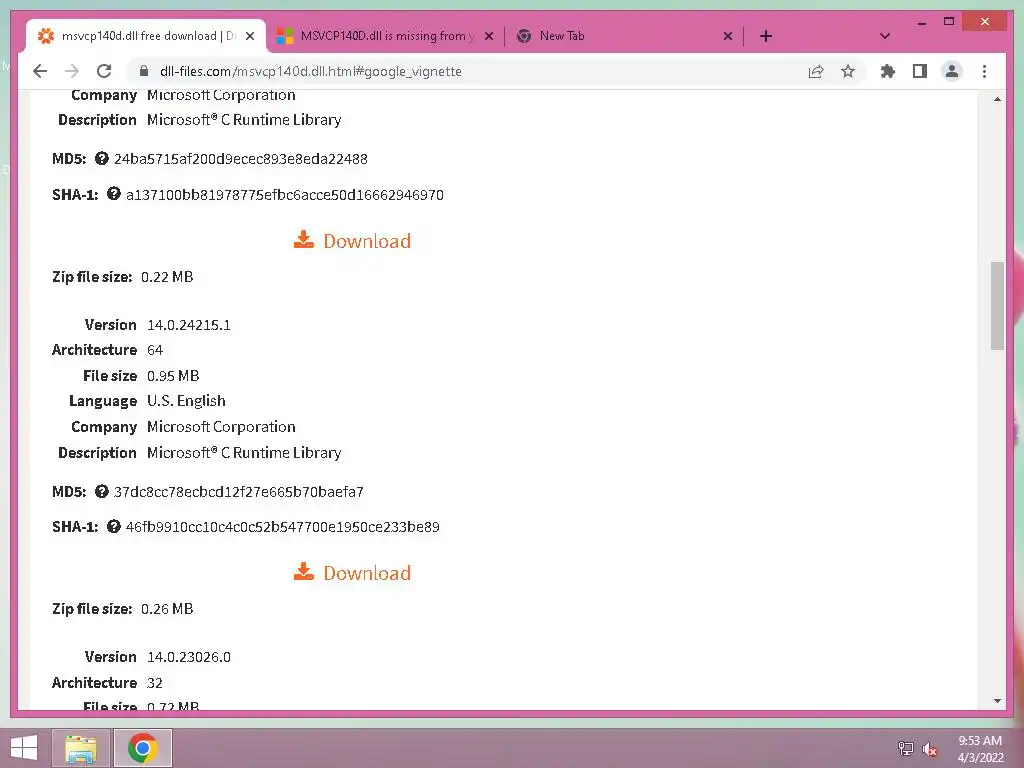This screenshot has height=768, width=1024.
Task: Bookmark this page with star icon
Action: tap(848, 71)
